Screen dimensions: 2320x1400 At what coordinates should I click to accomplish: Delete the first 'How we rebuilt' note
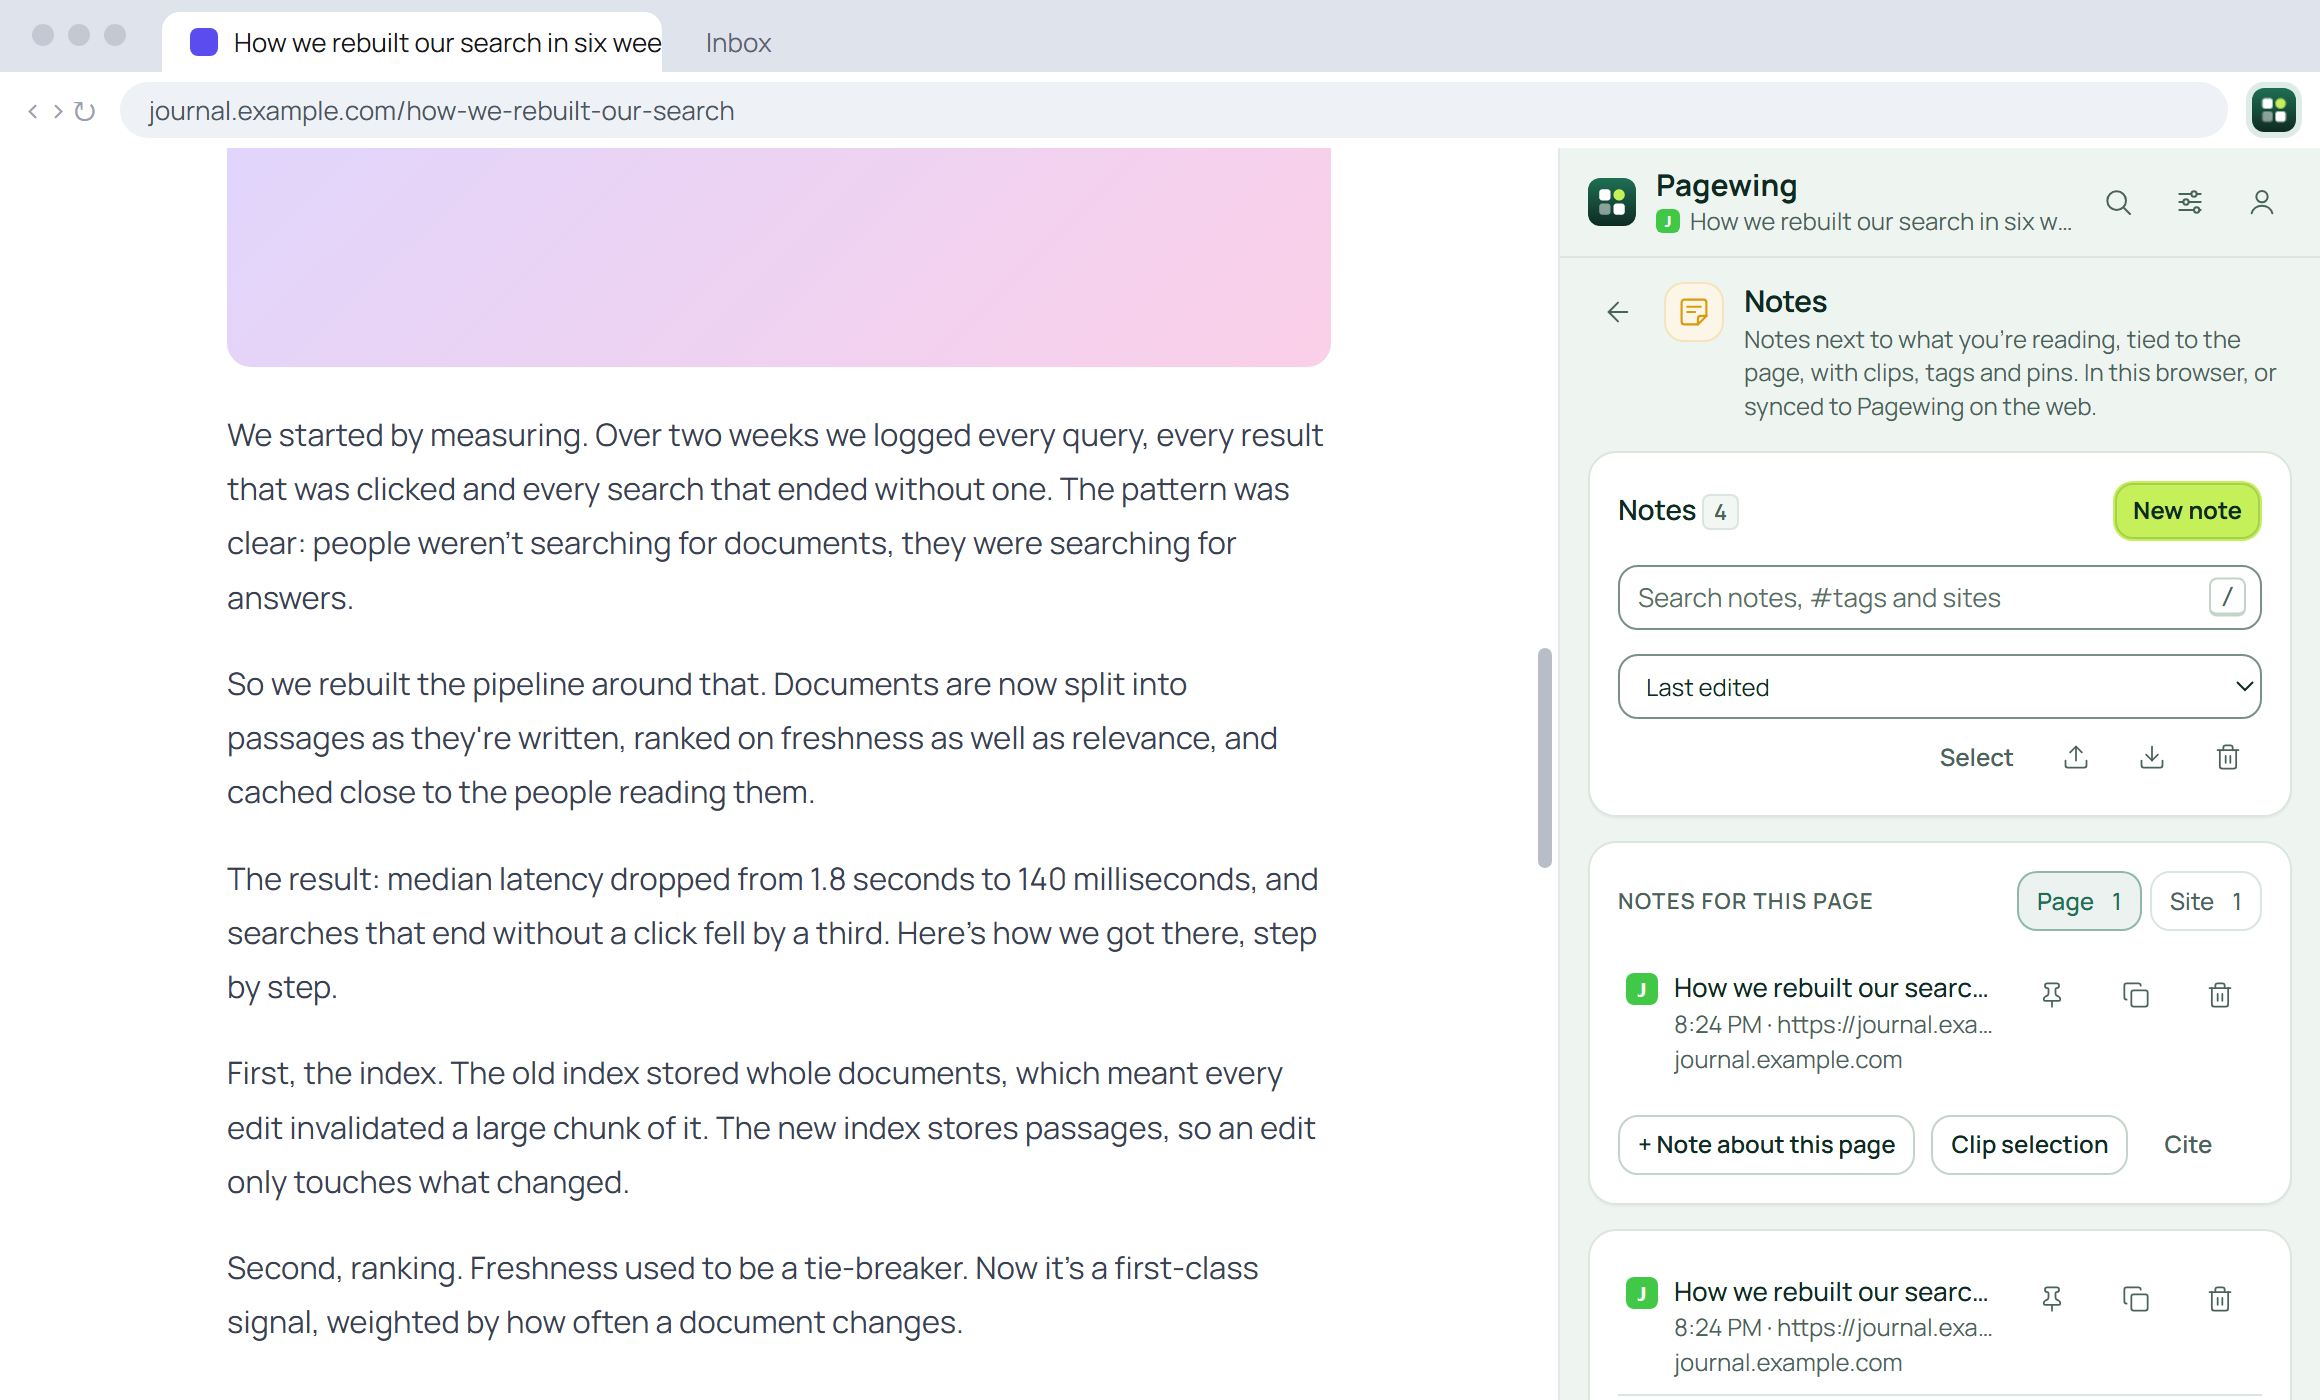pyautogui.click(x=2220, y=994)
